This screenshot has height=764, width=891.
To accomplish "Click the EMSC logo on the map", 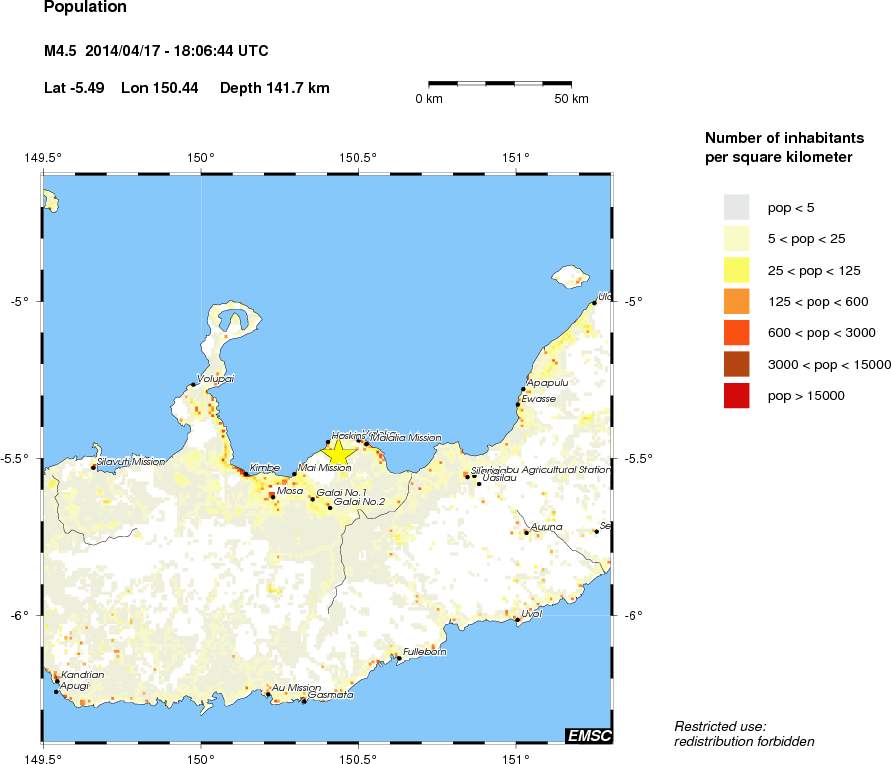I will click(x=588, y=736).
